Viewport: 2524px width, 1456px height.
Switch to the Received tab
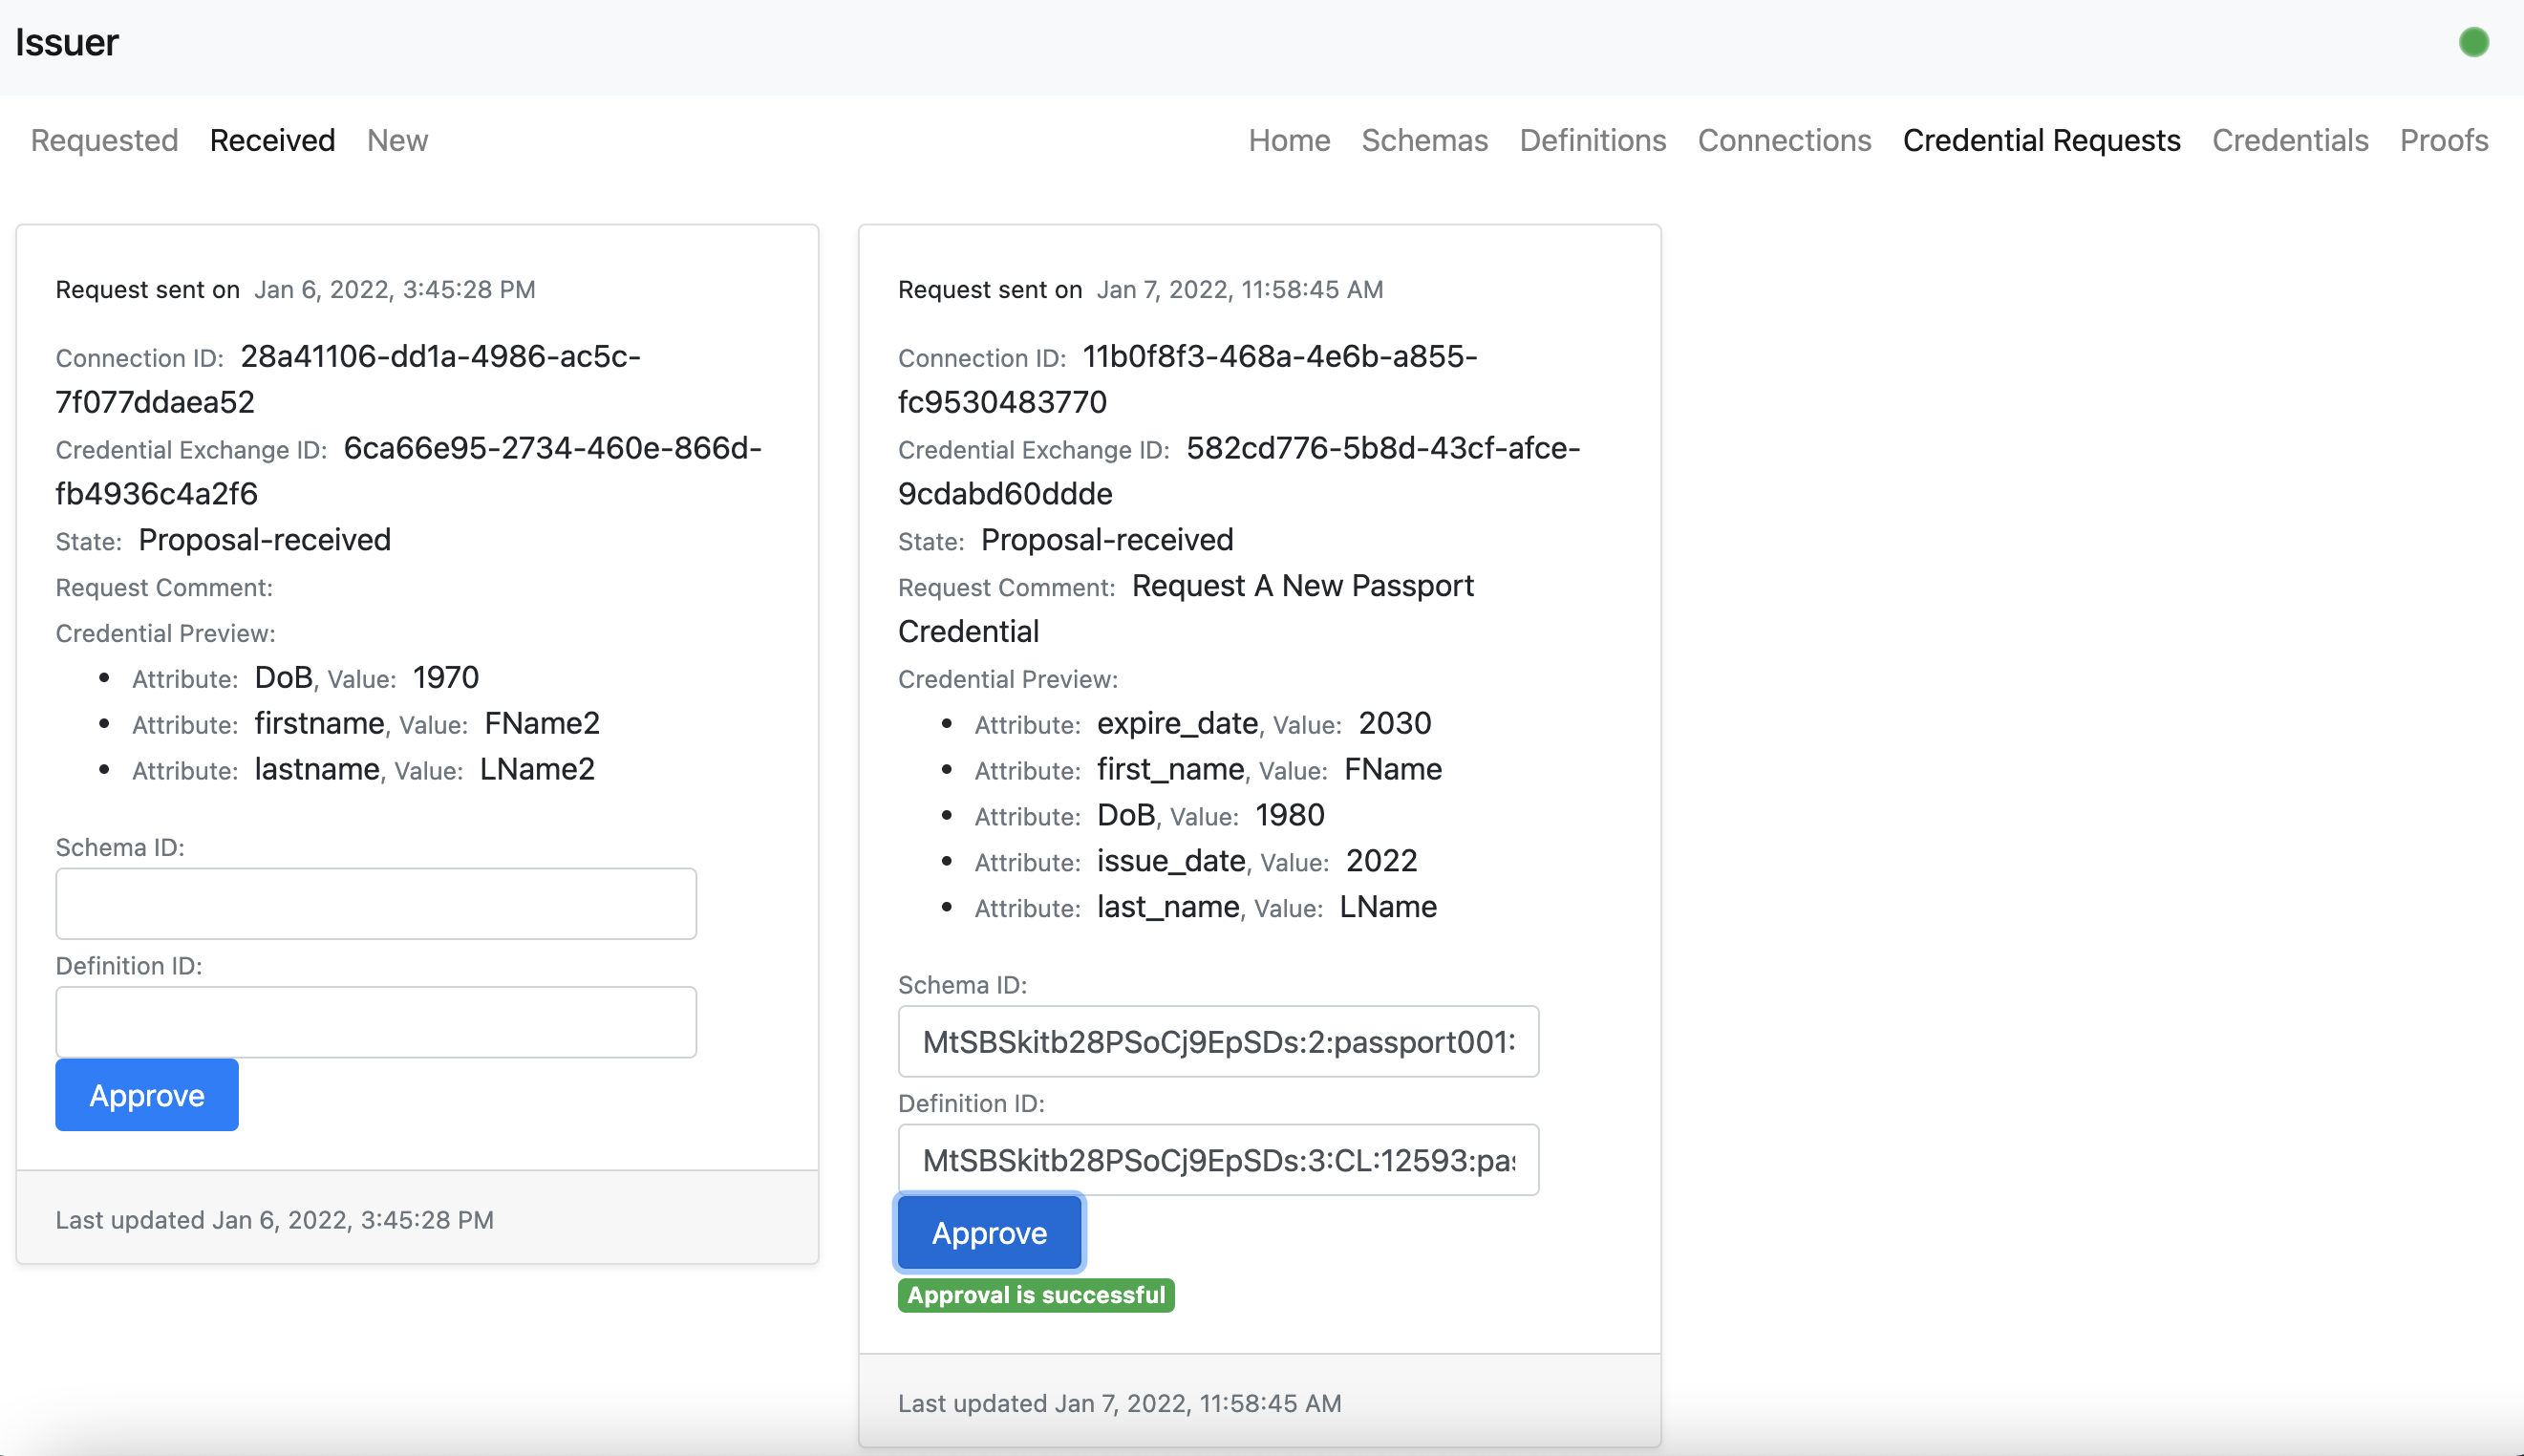[272, 140]
